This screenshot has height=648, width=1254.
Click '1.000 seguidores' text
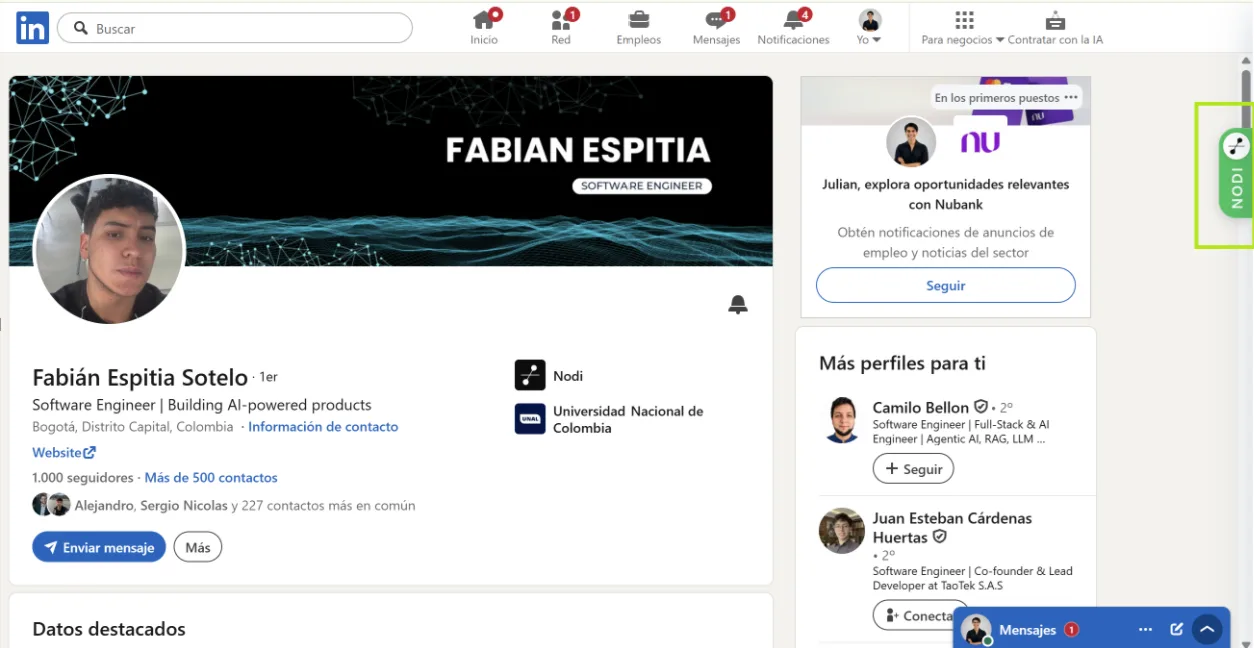83,478
